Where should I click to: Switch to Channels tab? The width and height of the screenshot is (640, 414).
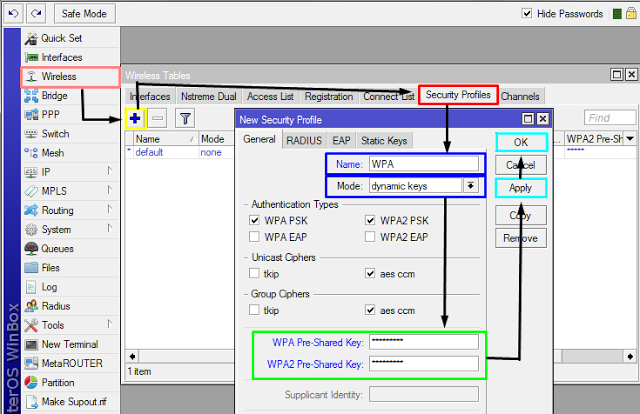tap(520, 96)
